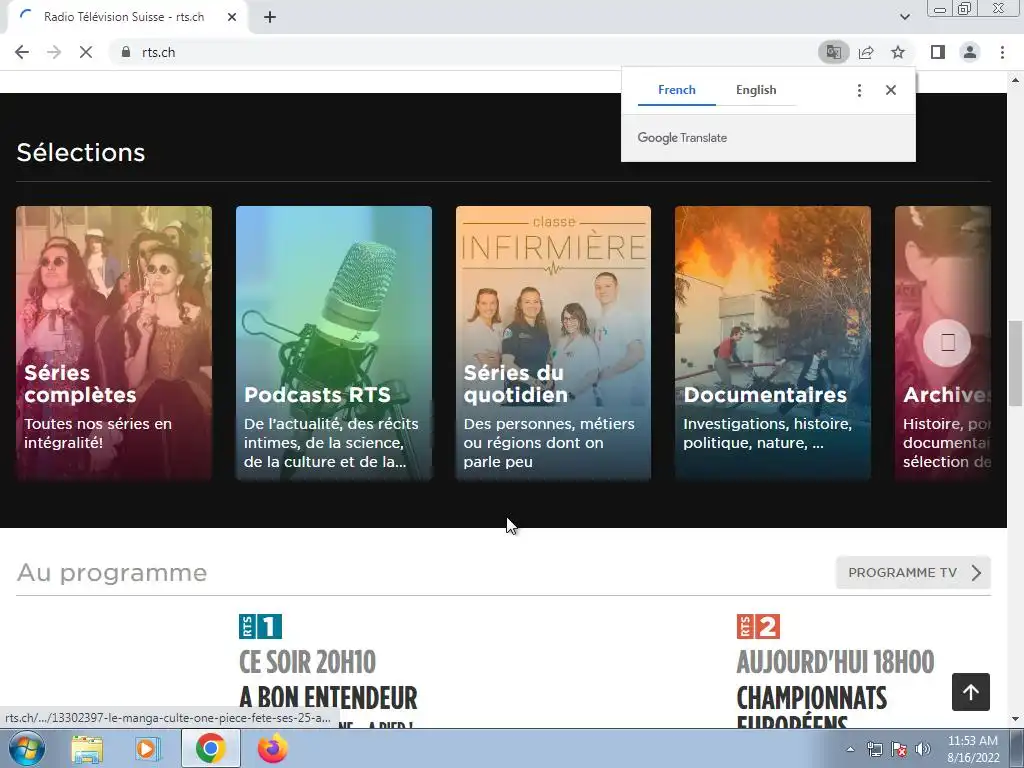The height and width of the screenshot is (768, 1024).
Task: Open the Séries du quotidien card
Action: (553, 344)
